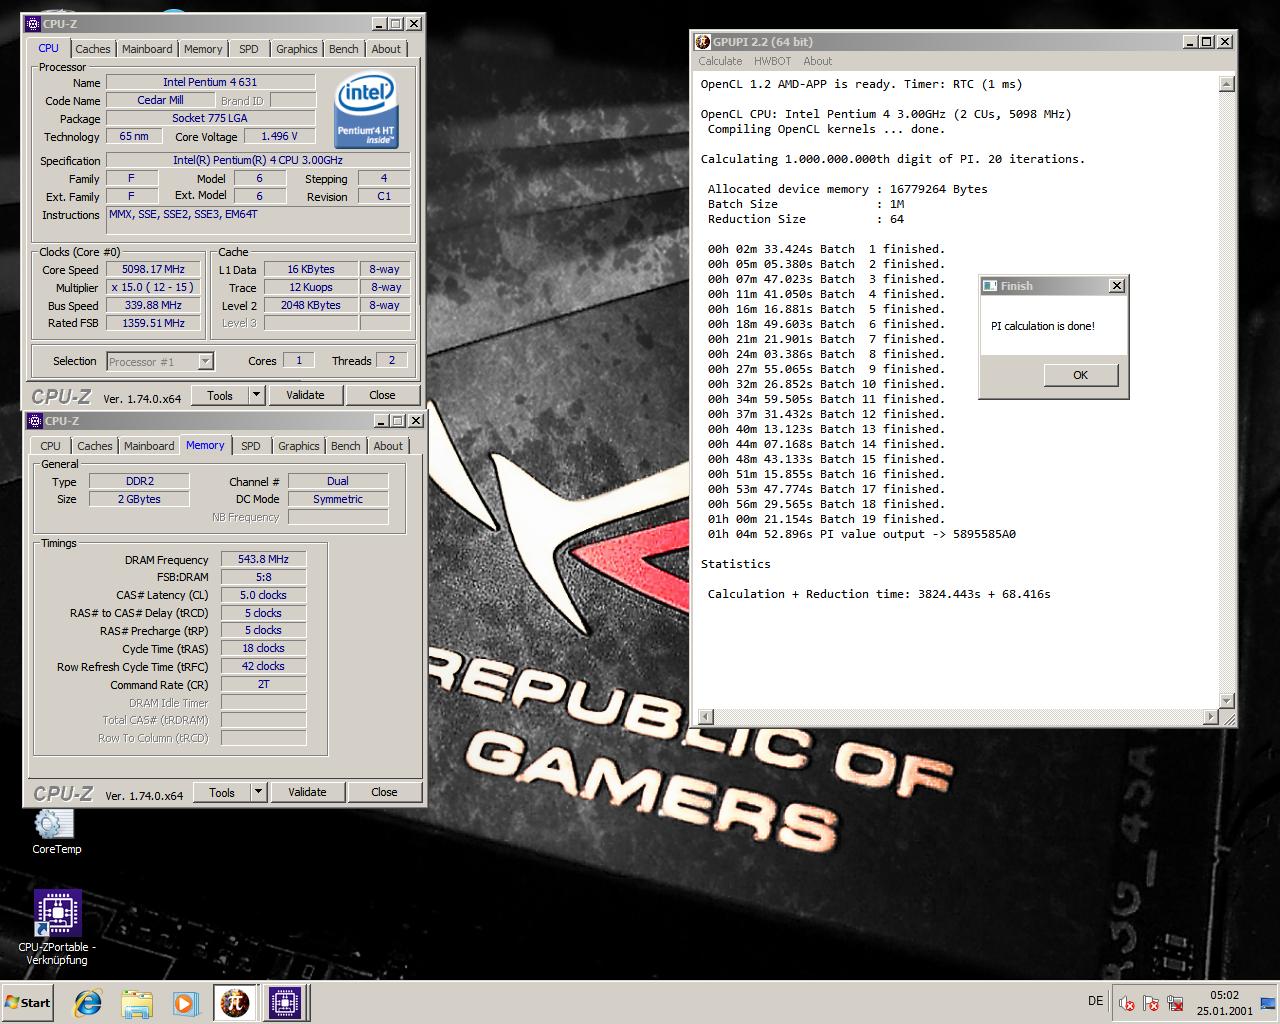Click the Intel Pentium 4 HT logo
1280x1024 pixels.
pos(366,110)
